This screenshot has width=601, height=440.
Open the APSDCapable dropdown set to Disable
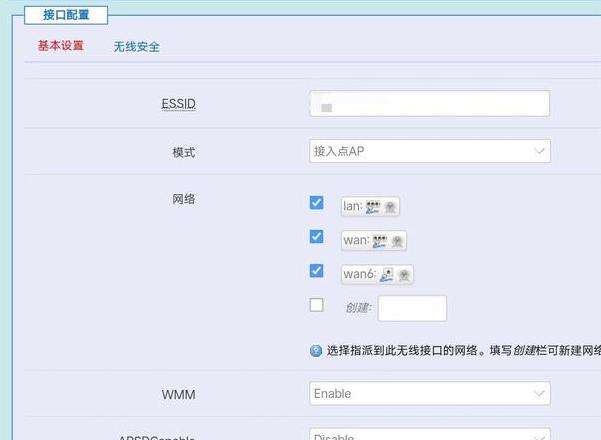point(430,434)
